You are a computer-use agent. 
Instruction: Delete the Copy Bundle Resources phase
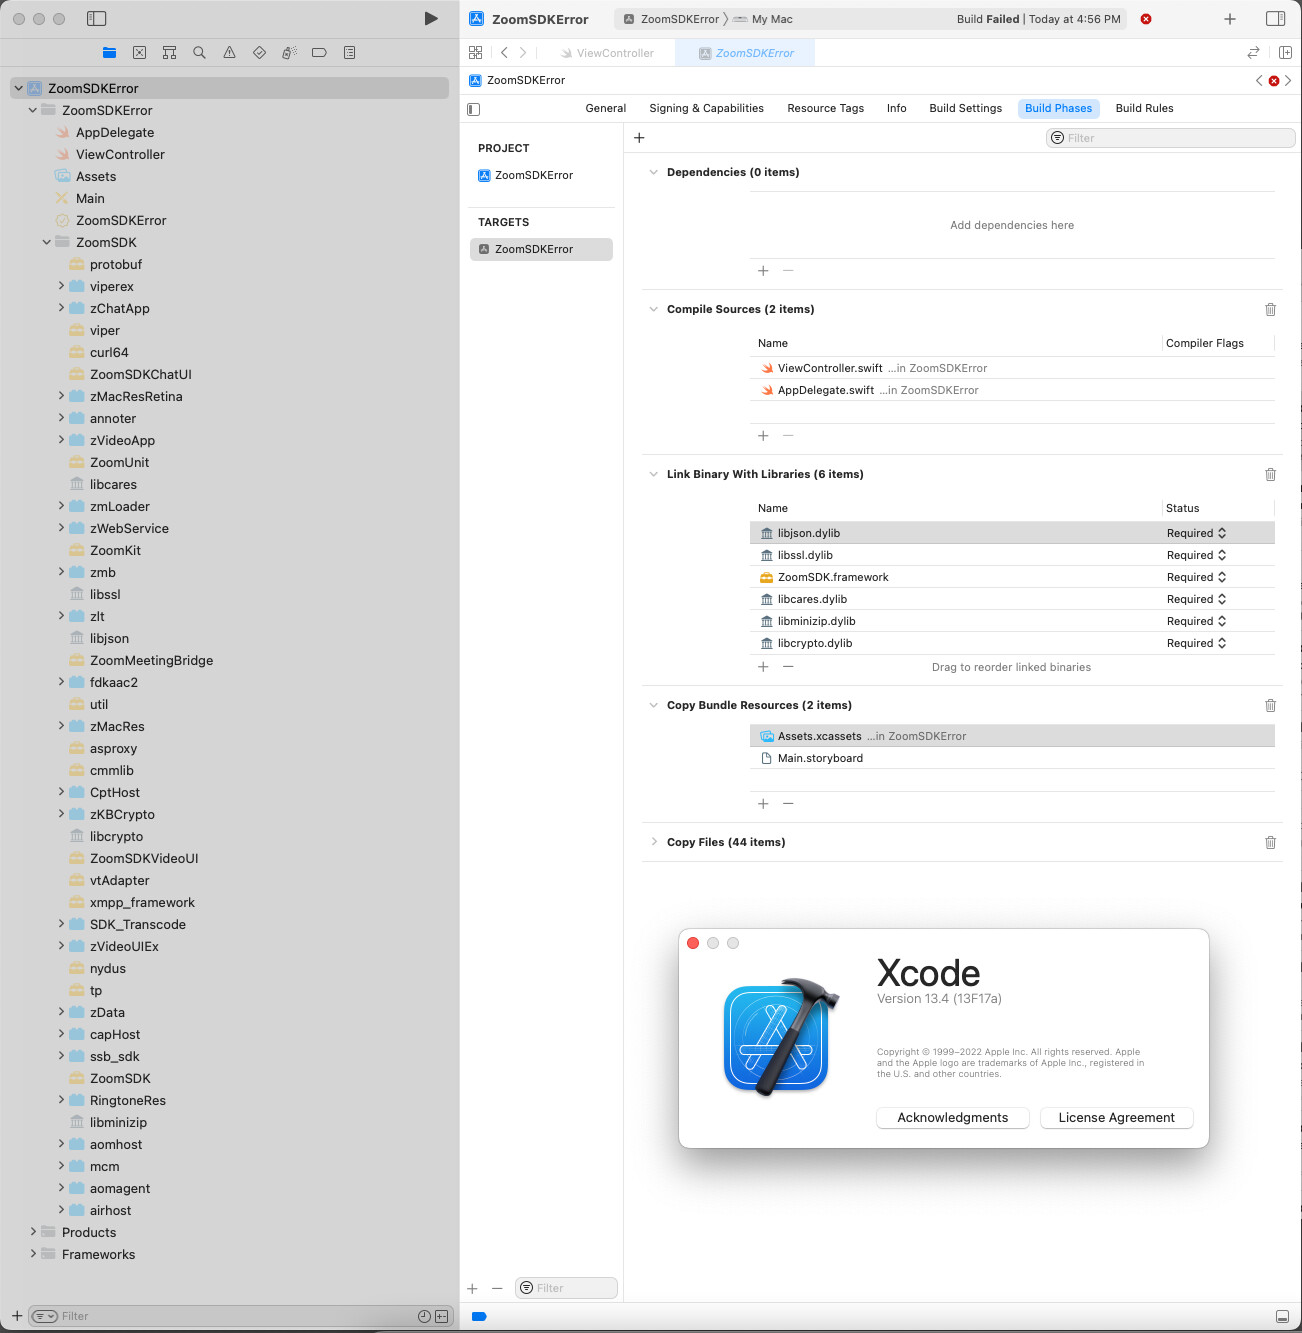click(x=1270, y=706)
